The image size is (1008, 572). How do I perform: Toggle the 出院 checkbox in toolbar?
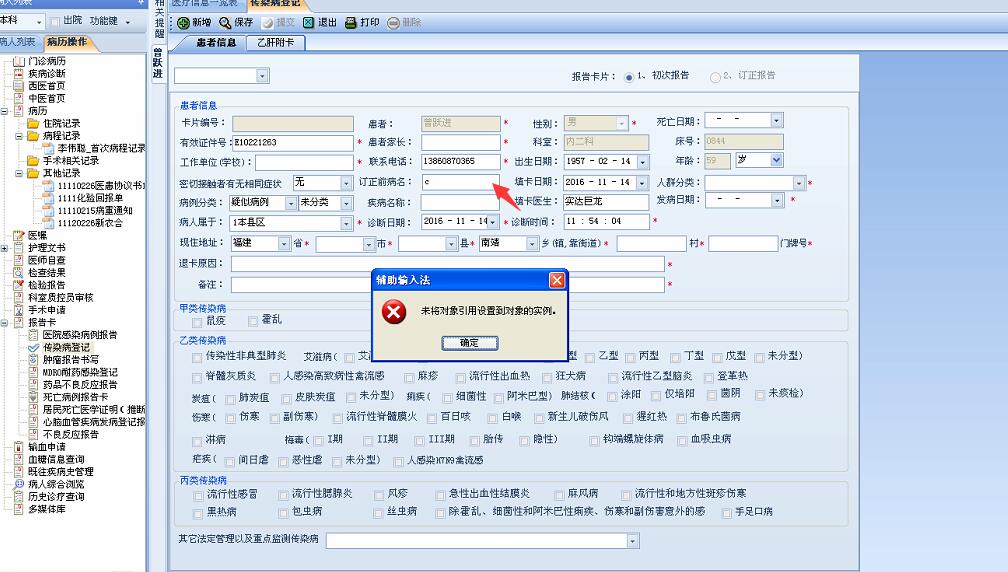tap(55, 21)
